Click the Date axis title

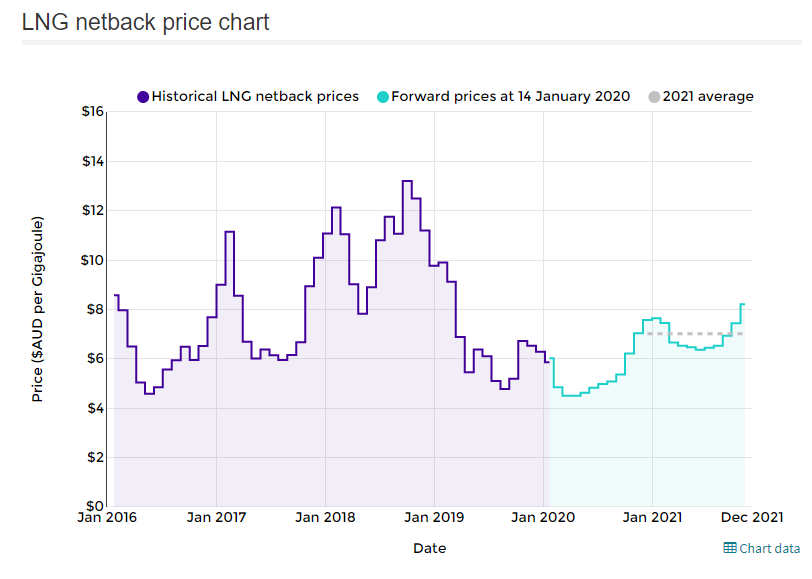point(429,548)
